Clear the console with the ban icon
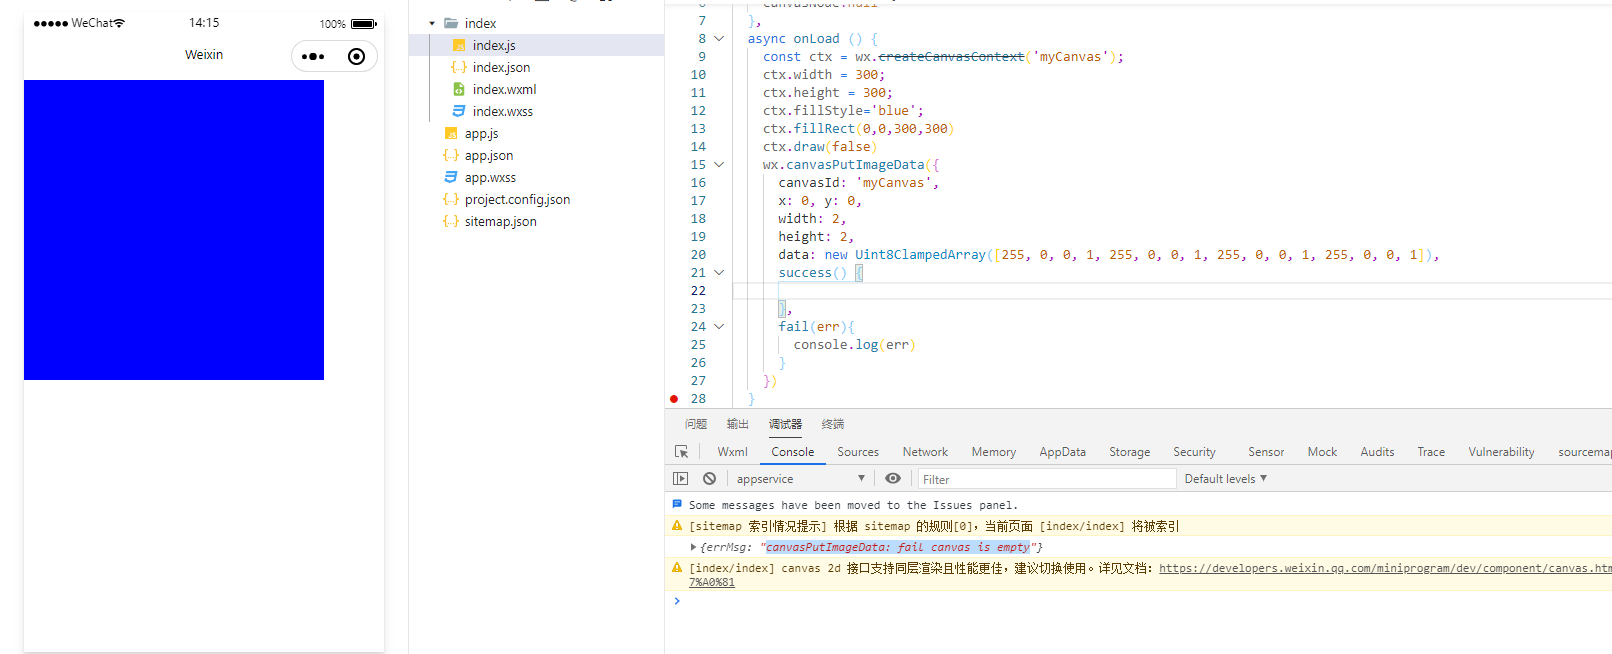This screenshot has height=654, width=1612. (709, 479)
